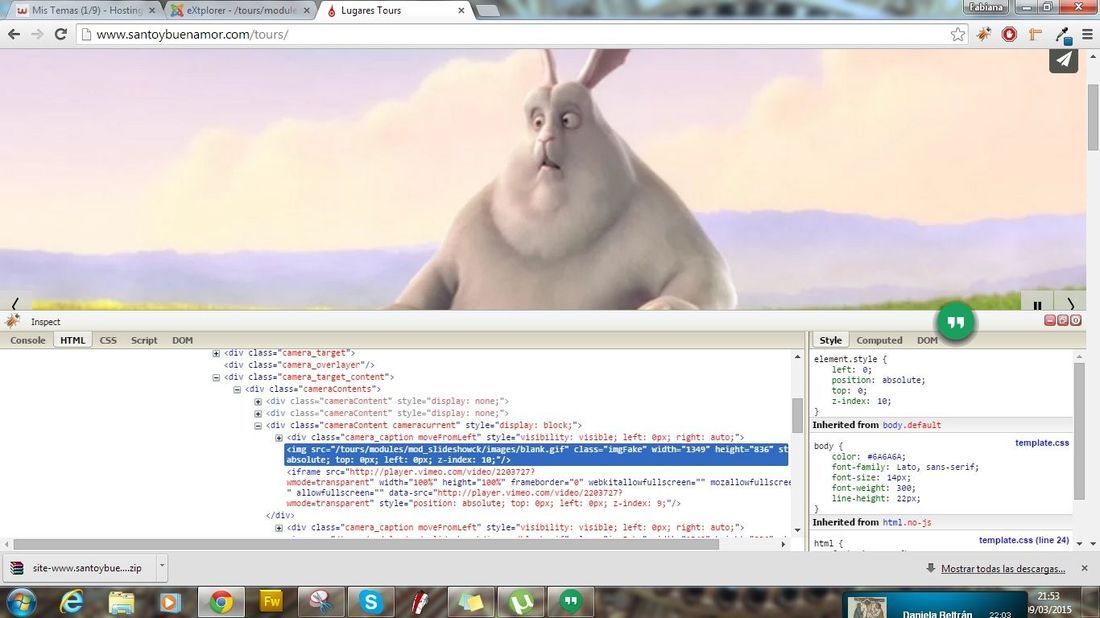
Task: Expand the camera_caption div below the closing div
Action: [x=279, y=528]
